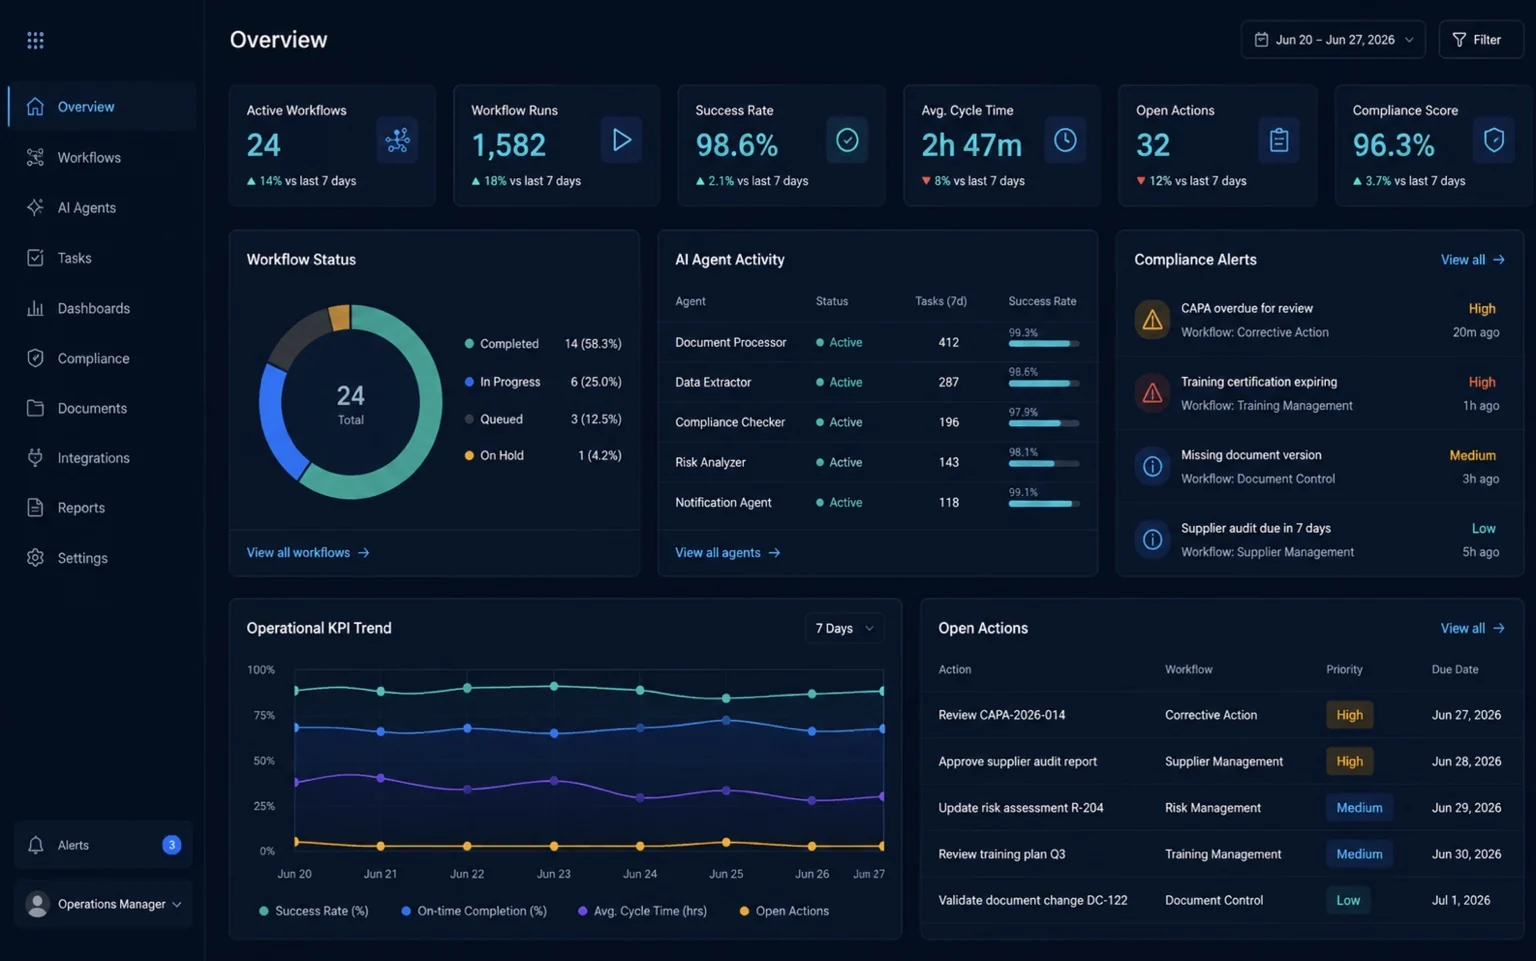Click the Success Rate checkmark icon
Viewport: 1536px width, 961px height.
847,140
